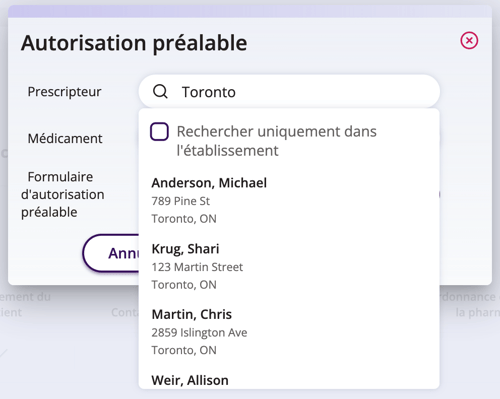Select prescriber Krug, Shari
Image resolution: width=500 pixels, height=399 pixels.
[289, 267]
